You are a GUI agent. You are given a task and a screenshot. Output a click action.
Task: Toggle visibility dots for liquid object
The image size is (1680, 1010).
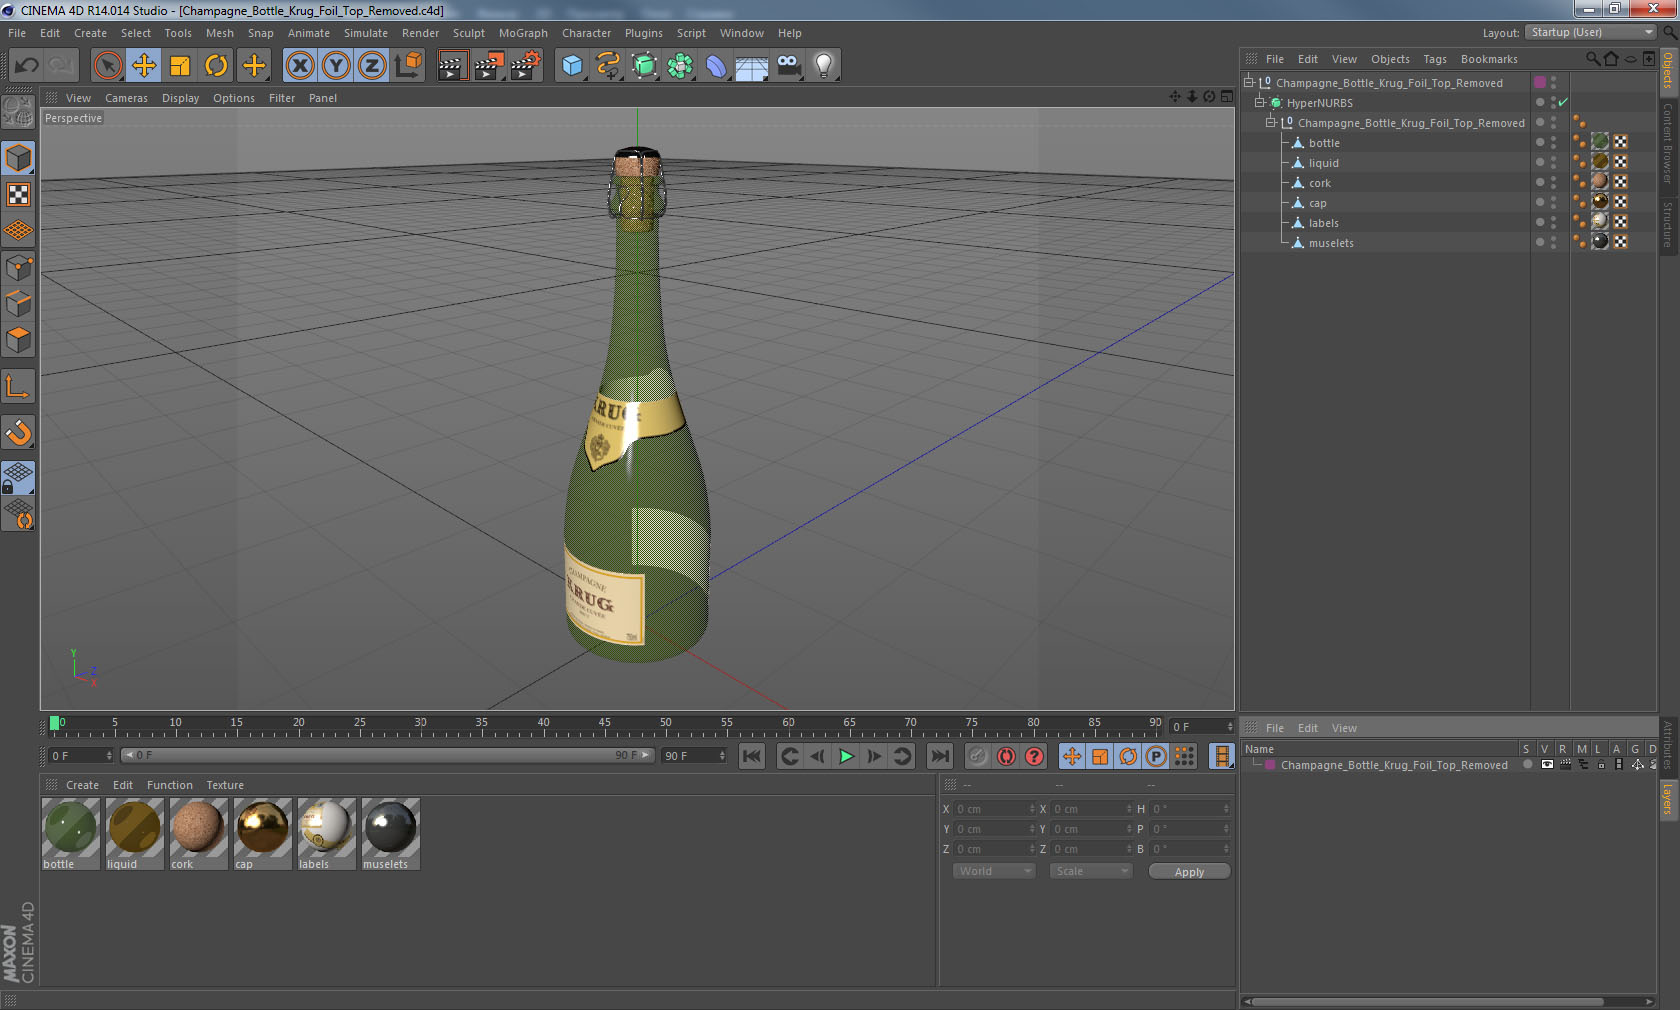(1553, 162)
